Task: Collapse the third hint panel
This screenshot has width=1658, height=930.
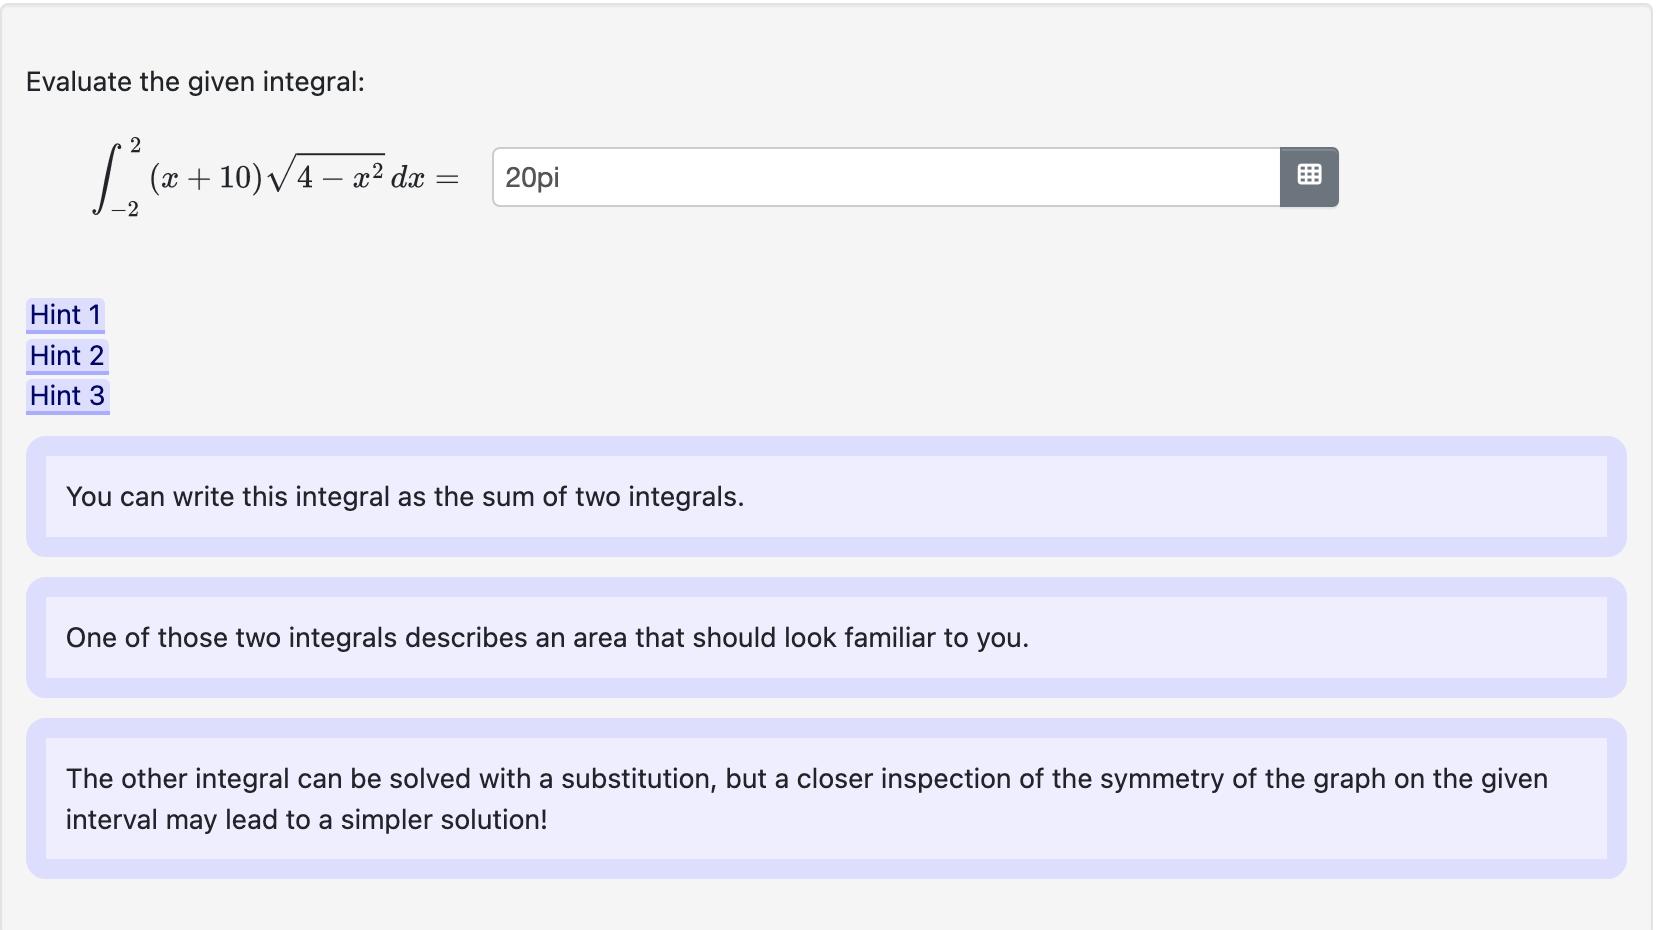Action: pos(66,395)
